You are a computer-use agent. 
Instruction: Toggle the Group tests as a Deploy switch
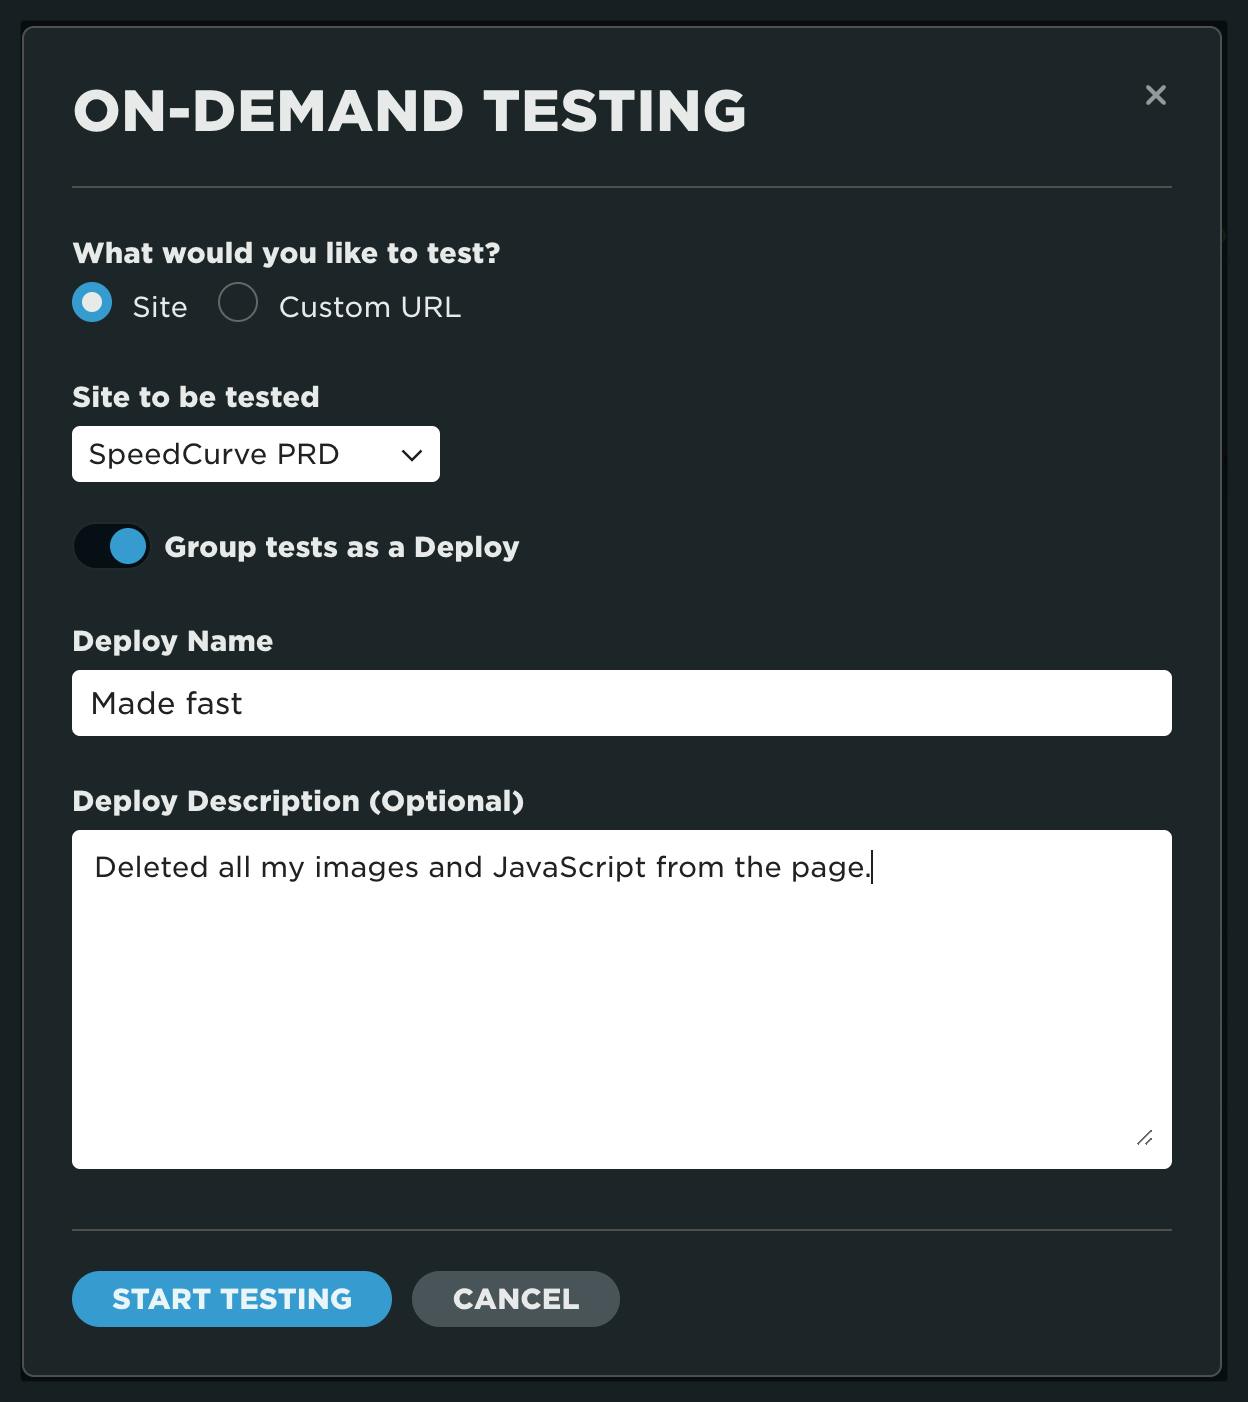pyautogui.click(x=112, y=547)
